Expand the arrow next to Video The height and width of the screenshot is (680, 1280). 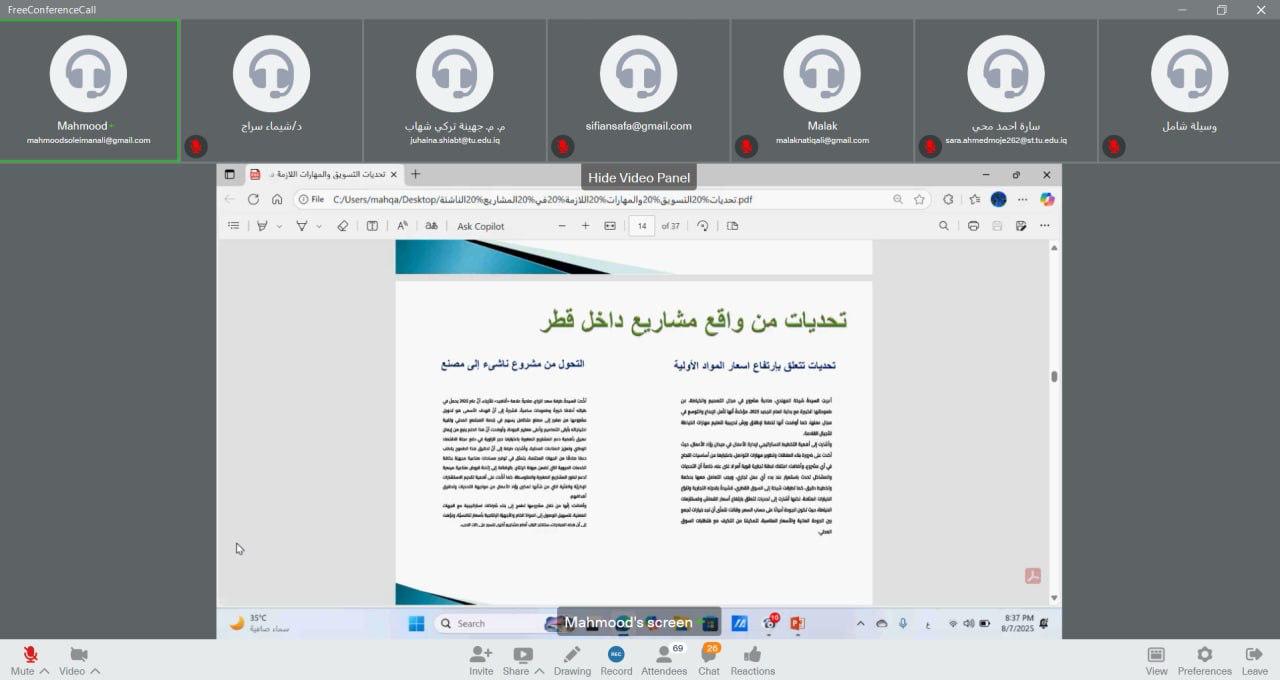(95, 671)
